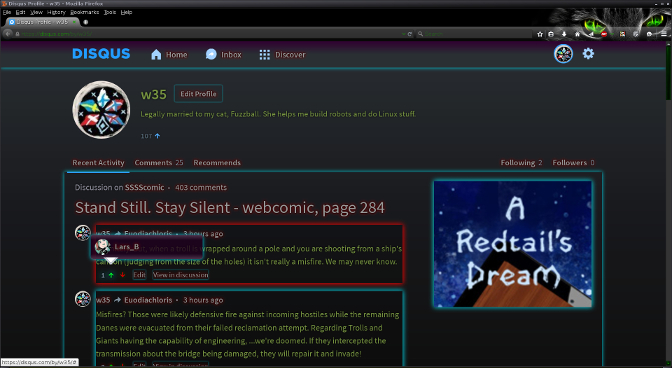Downvote the first comment with red arrow

coord(123,275)
